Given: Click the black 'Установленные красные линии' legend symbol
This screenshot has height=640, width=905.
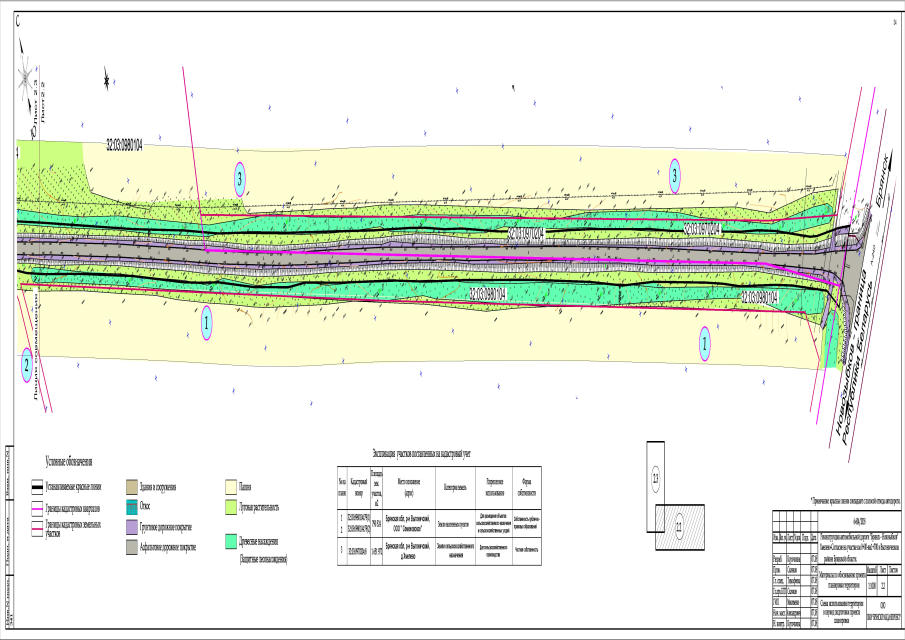Looking at the screenshot, I should point(36,488).
